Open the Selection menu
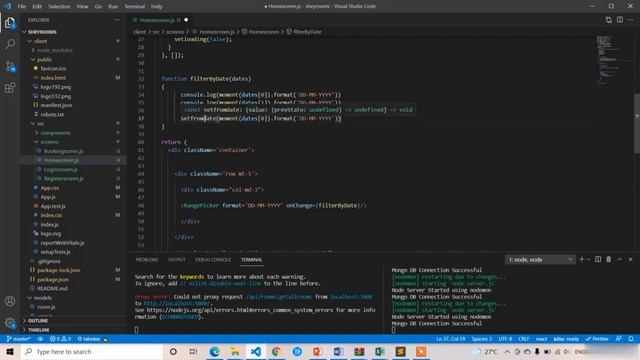 (x=59, y=6)
